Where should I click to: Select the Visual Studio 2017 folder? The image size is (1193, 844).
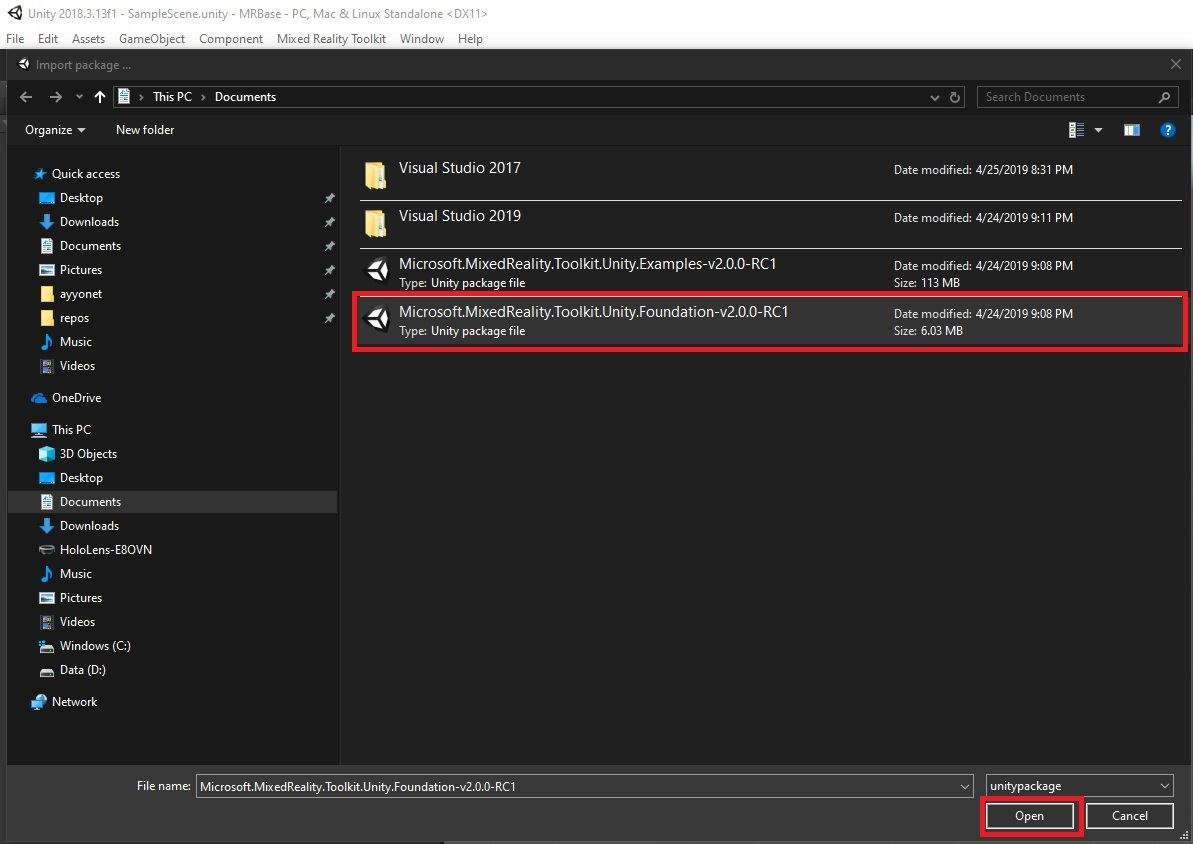[770, 176]
